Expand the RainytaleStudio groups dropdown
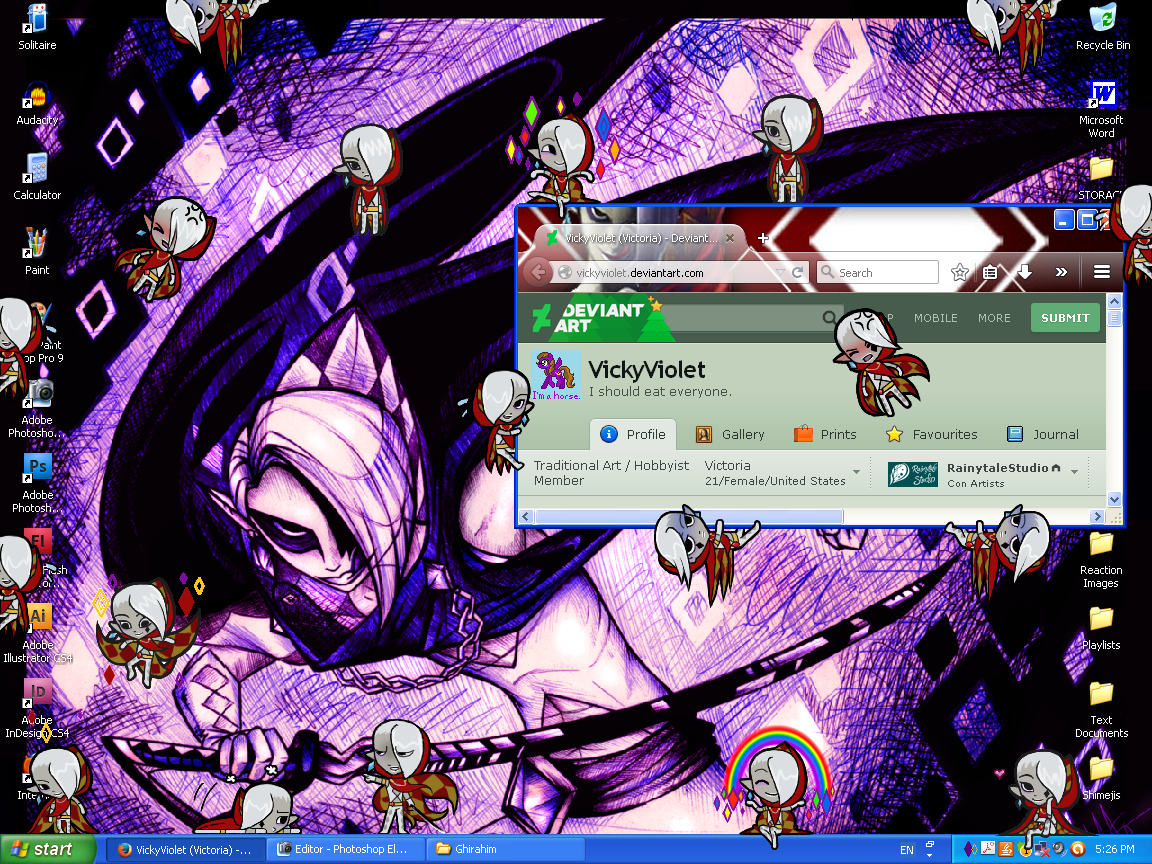The width and height of the screenshot is (1152, 864). 1075,472
